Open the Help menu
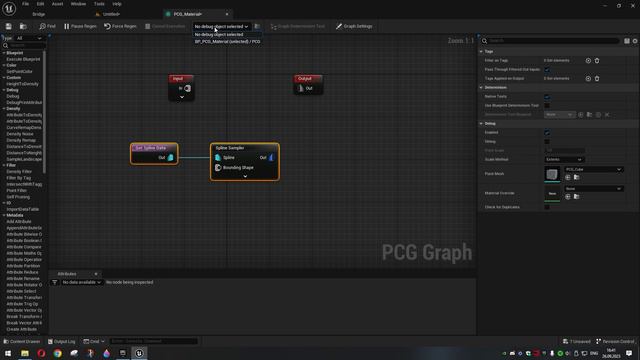This screenshot has height=360, width=640. [x=117, y=4]
